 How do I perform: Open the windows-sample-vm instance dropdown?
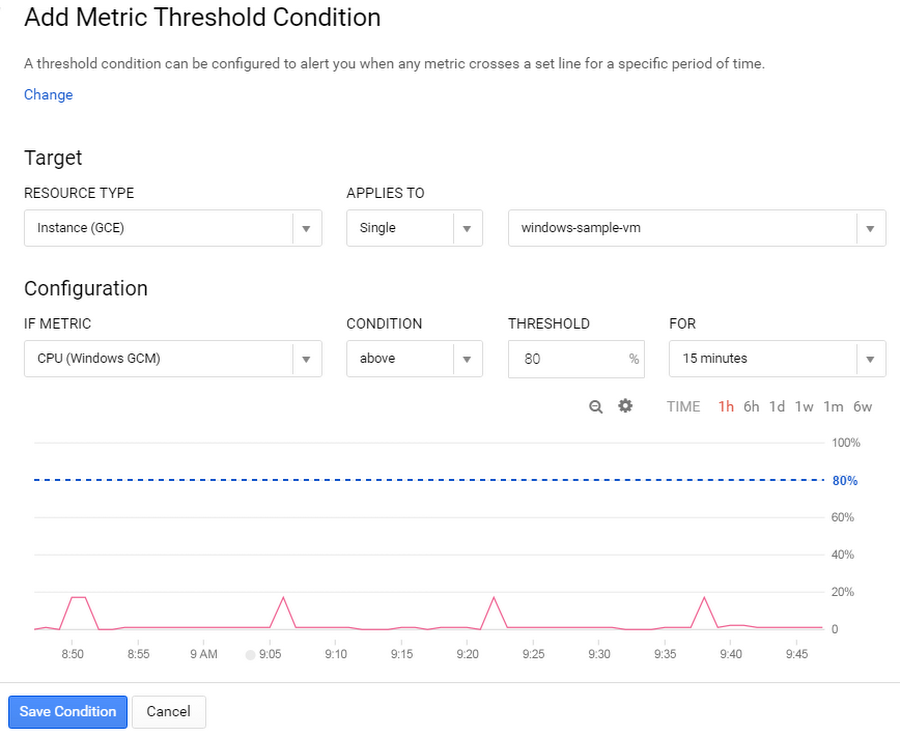[x=697, y=228]
